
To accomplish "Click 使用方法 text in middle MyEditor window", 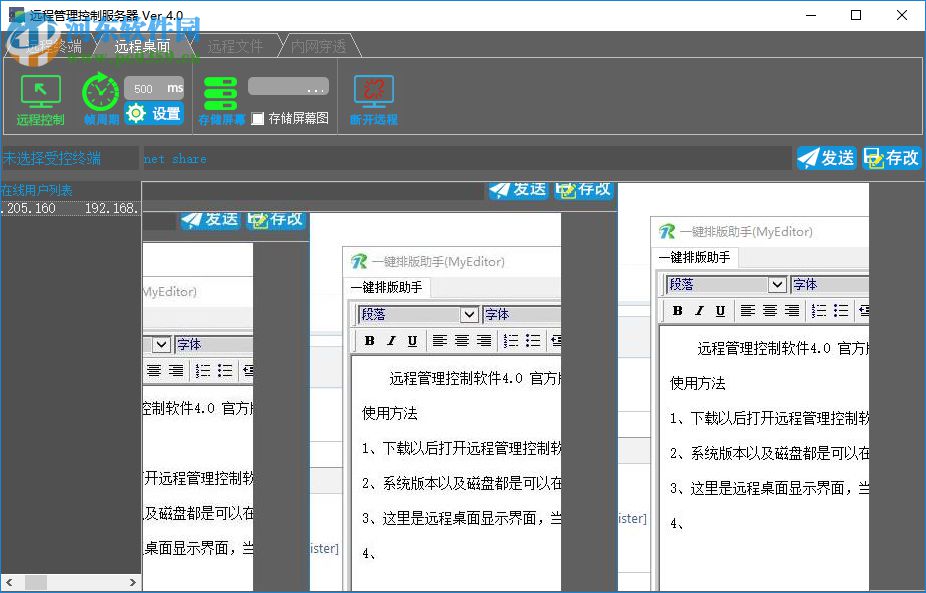I will coord(390,413).
